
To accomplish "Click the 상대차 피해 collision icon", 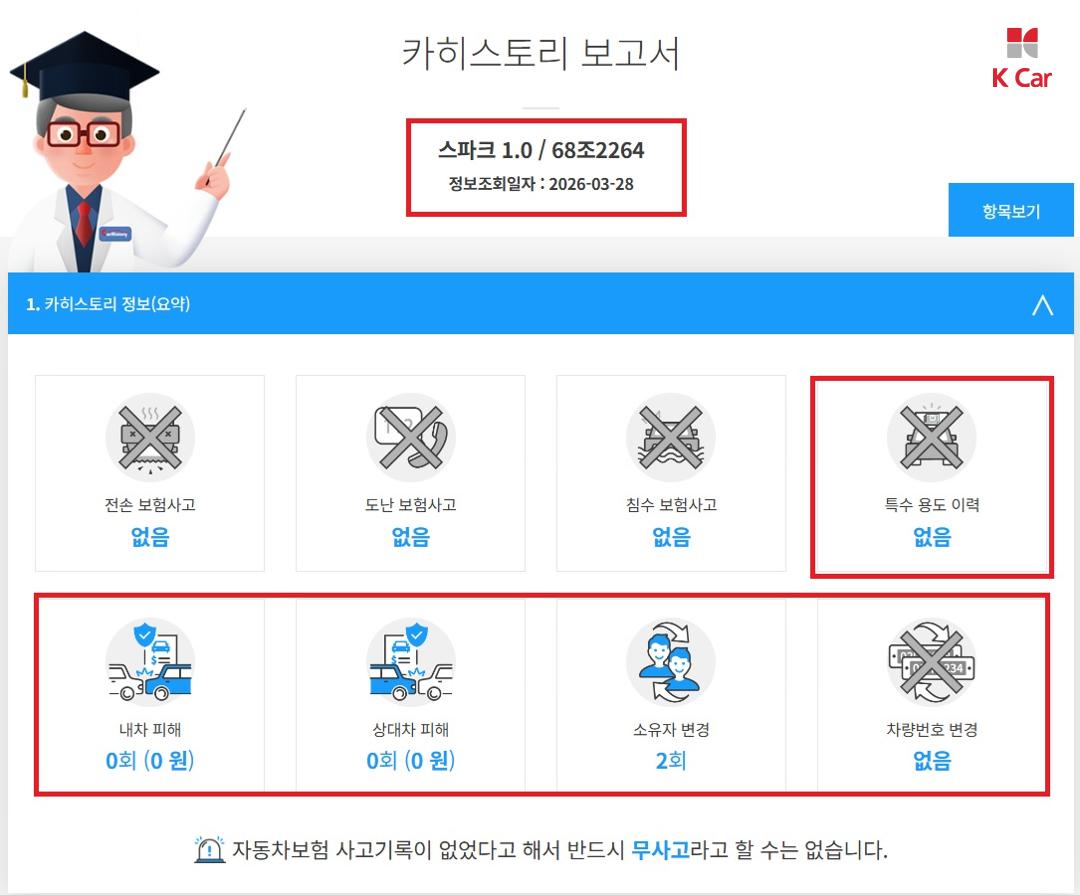I will coord(411,662).
